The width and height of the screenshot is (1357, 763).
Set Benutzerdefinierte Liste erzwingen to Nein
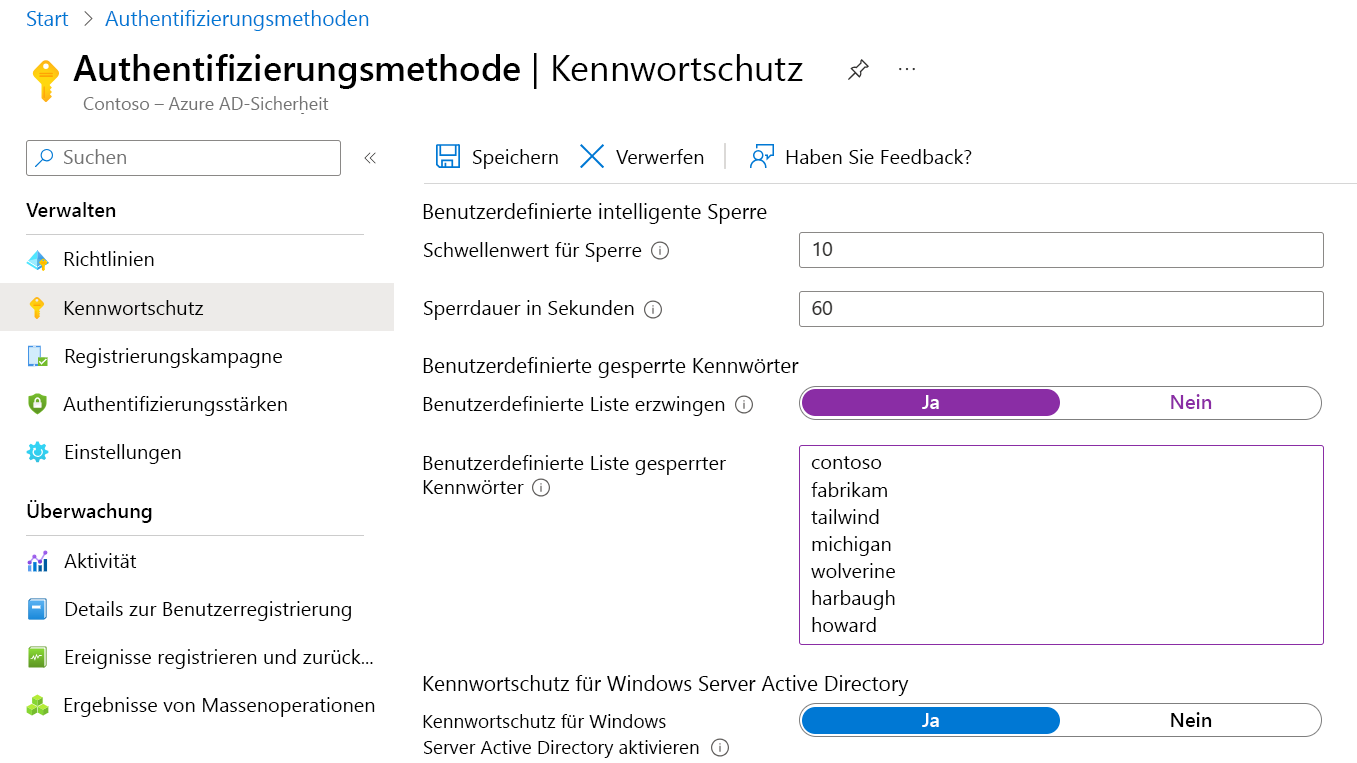click(1191, 402)
